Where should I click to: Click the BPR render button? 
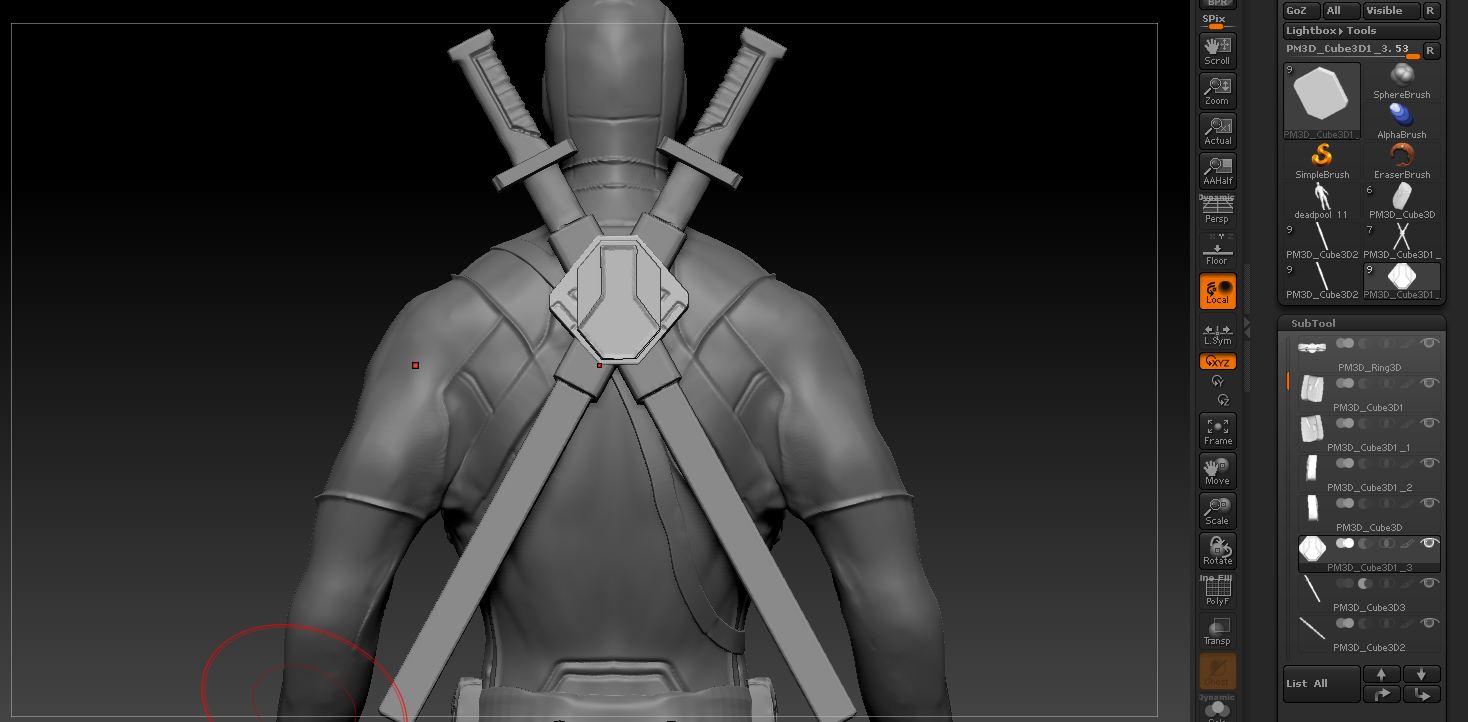pyautogui.click(x=1217, y=4)
